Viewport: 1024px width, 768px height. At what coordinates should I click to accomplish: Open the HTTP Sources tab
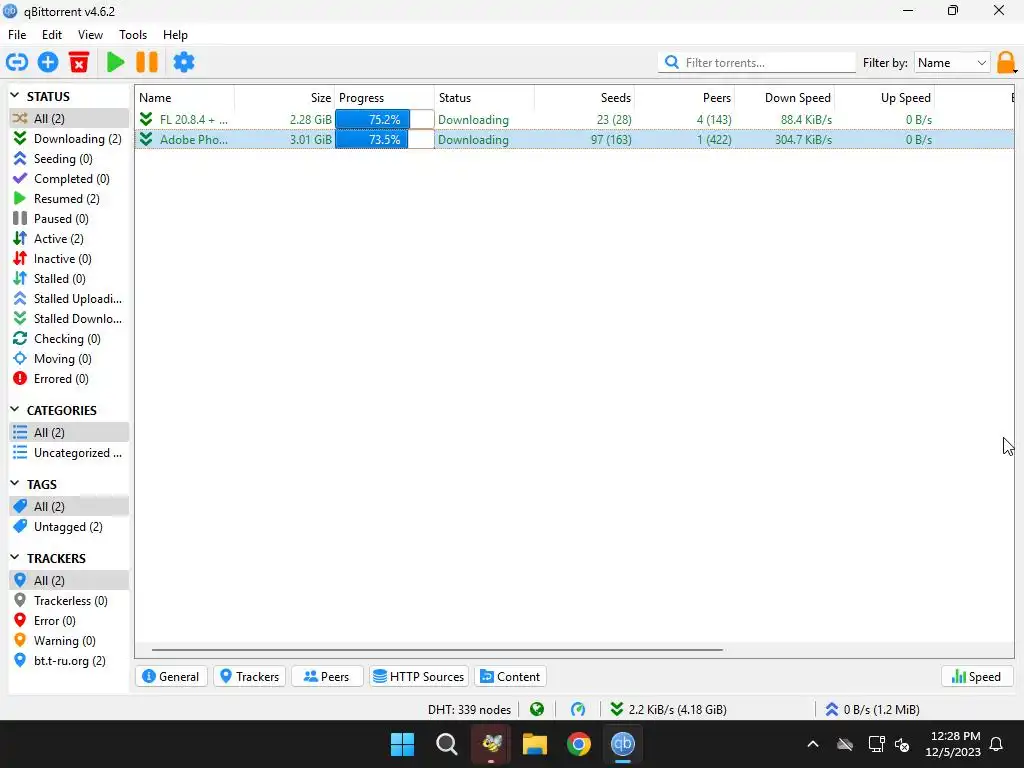[x=419, y=677]
